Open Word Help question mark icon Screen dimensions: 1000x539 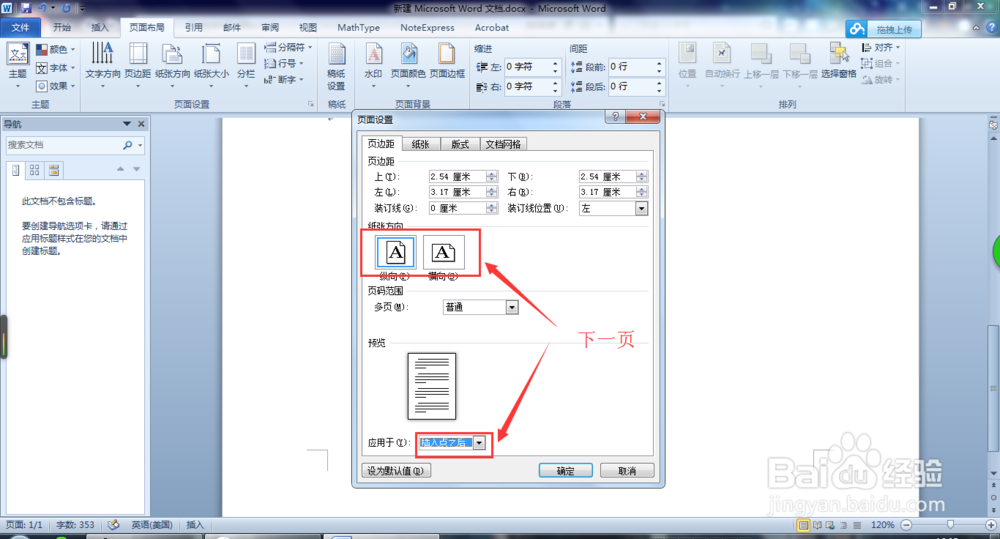(991, 27)
